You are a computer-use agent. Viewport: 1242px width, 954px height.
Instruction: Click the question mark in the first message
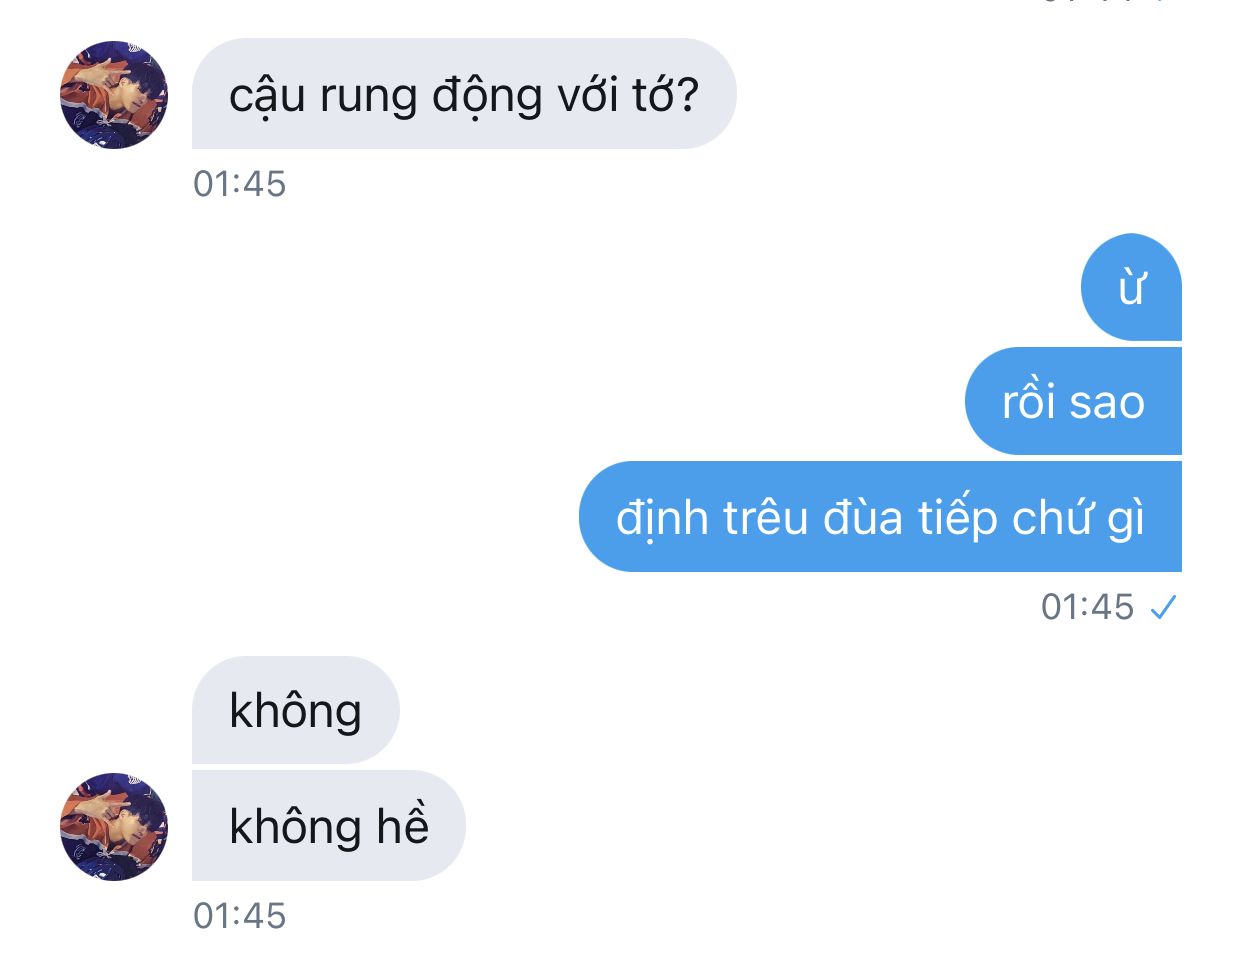686,95
